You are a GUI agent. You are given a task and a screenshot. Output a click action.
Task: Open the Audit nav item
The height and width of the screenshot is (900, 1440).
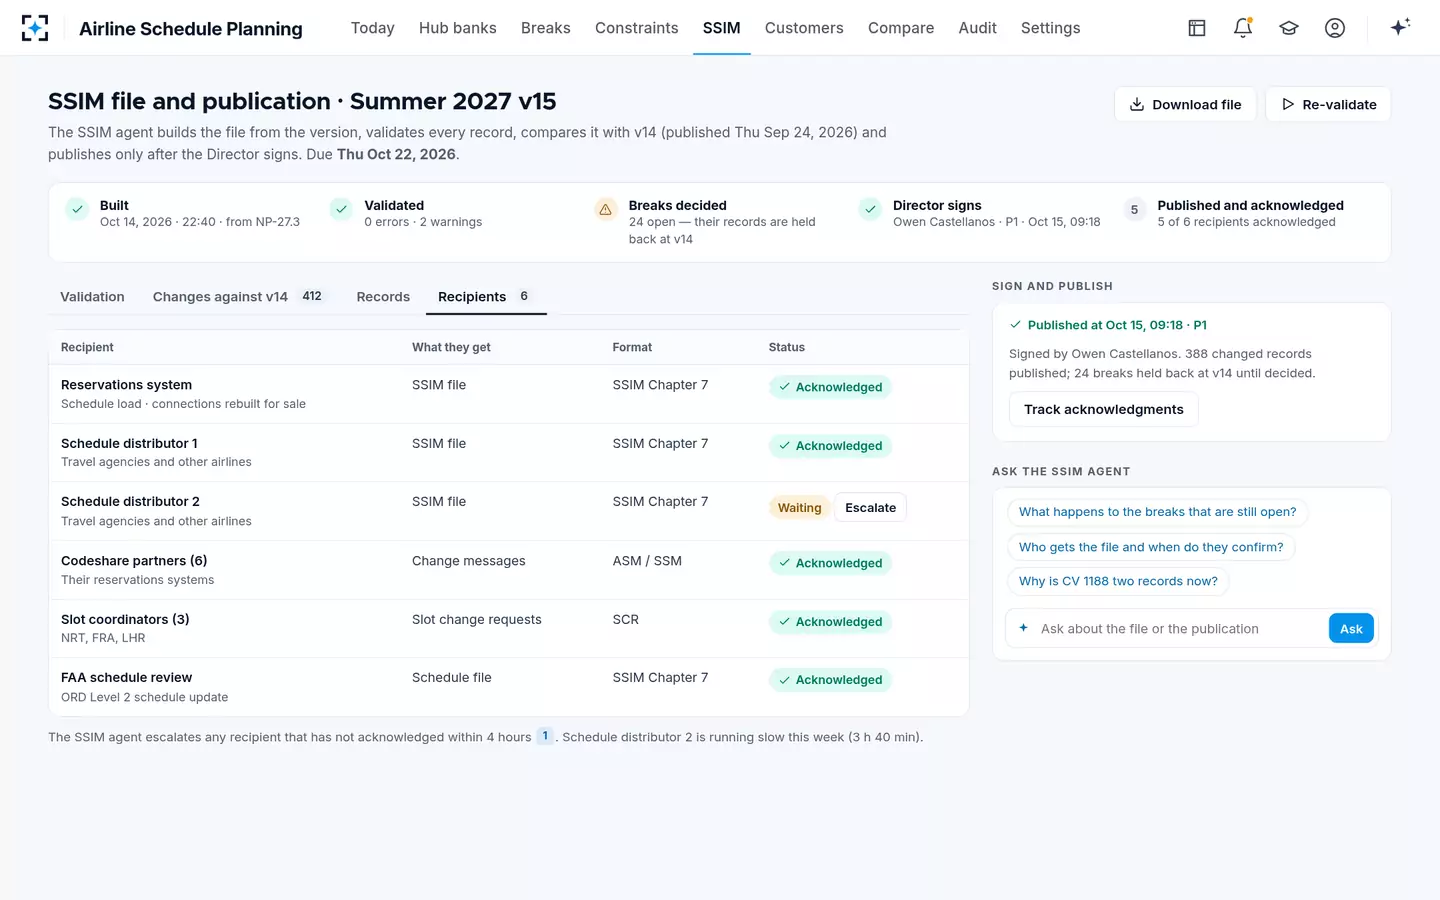point(978,28)
